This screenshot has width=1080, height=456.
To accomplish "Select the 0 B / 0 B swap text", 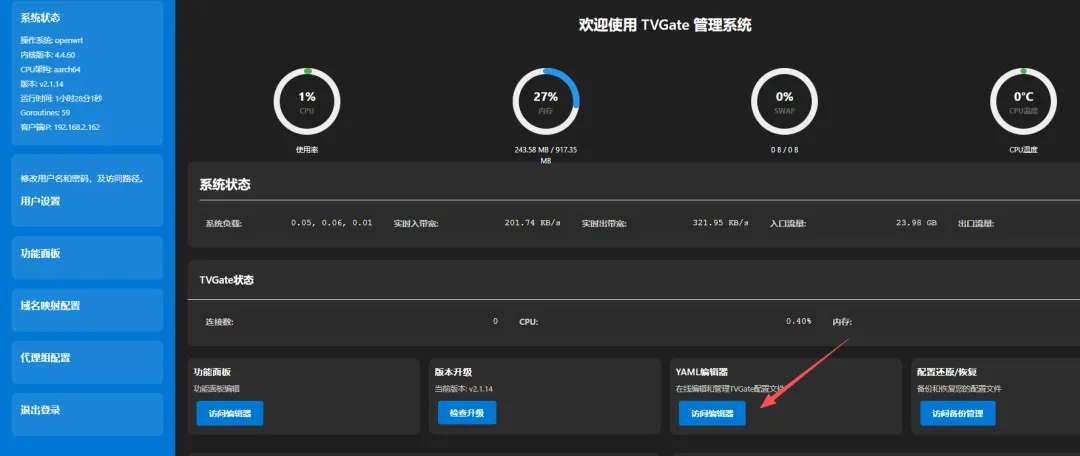I will [785, 149].
